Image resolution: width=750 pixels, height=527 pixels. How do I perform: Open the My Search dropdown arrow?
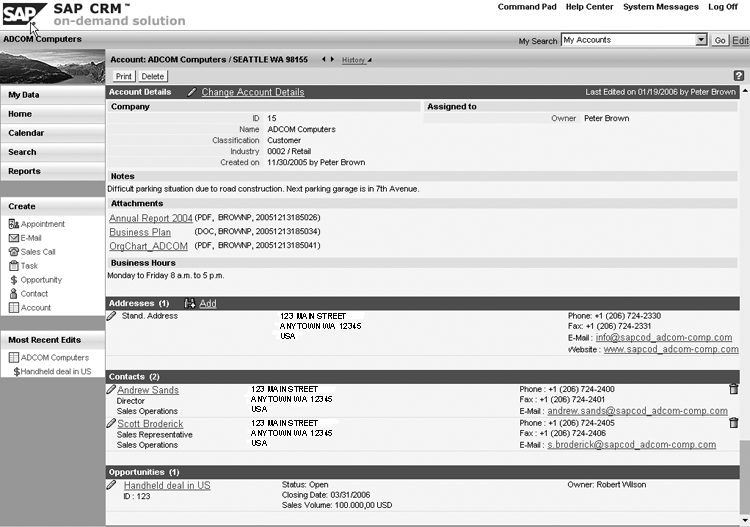701,40
